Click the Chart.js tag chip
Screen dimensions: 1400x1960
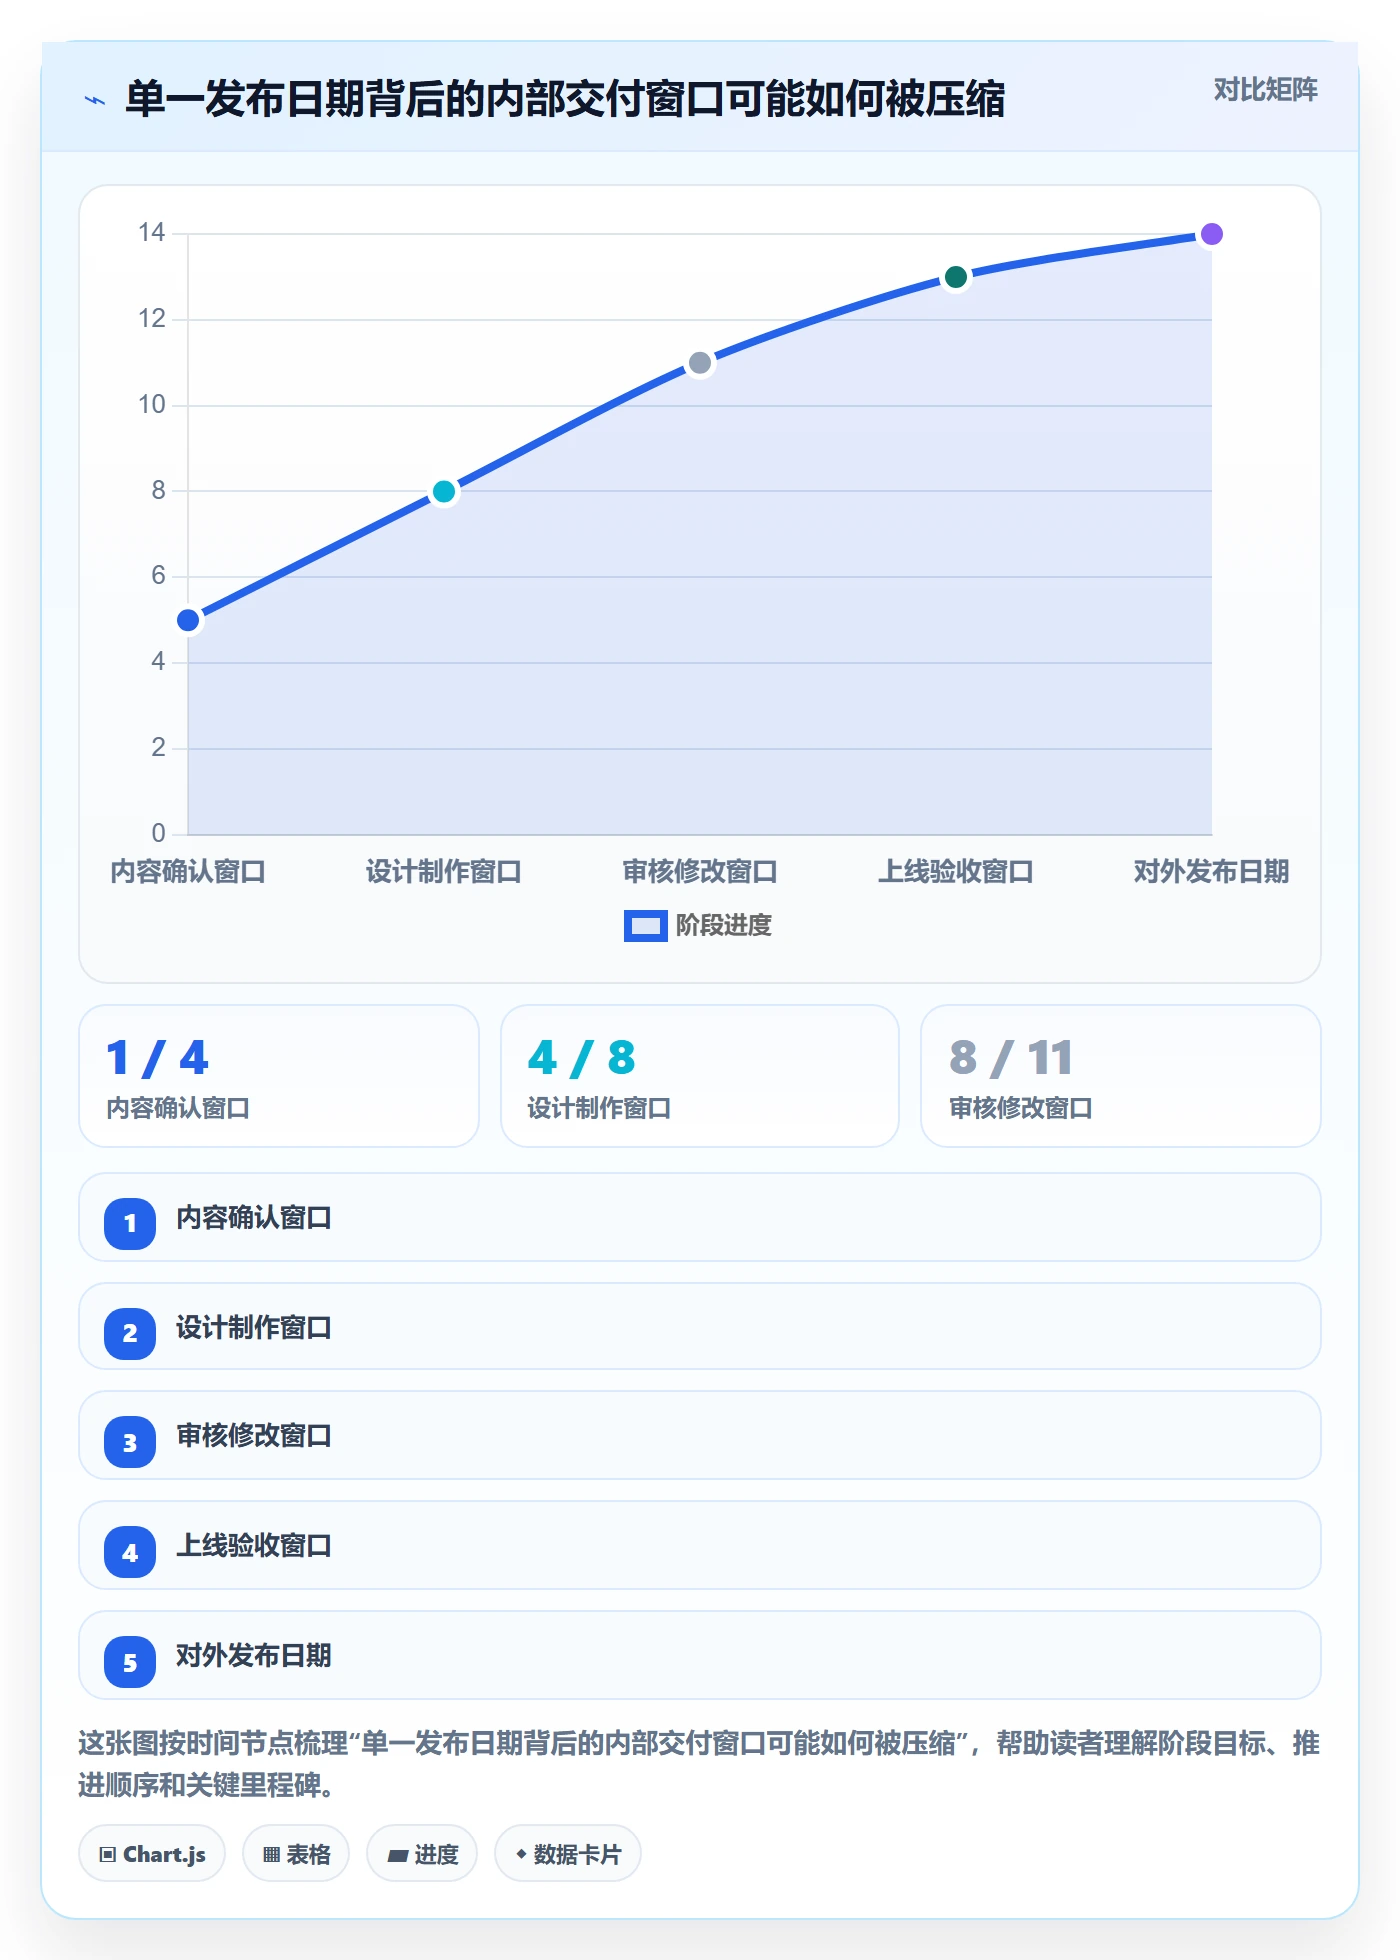[152, 1853]
